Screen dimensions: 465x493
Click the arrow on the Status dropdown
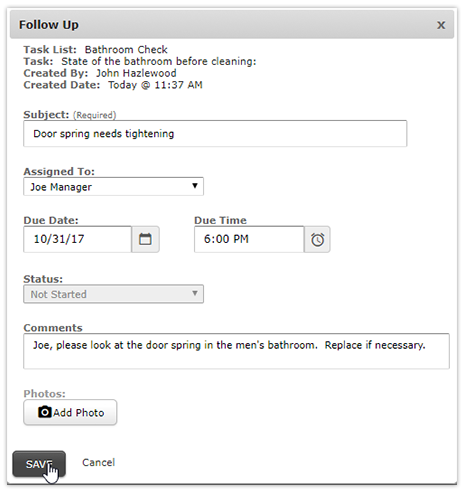coord(195,293)
